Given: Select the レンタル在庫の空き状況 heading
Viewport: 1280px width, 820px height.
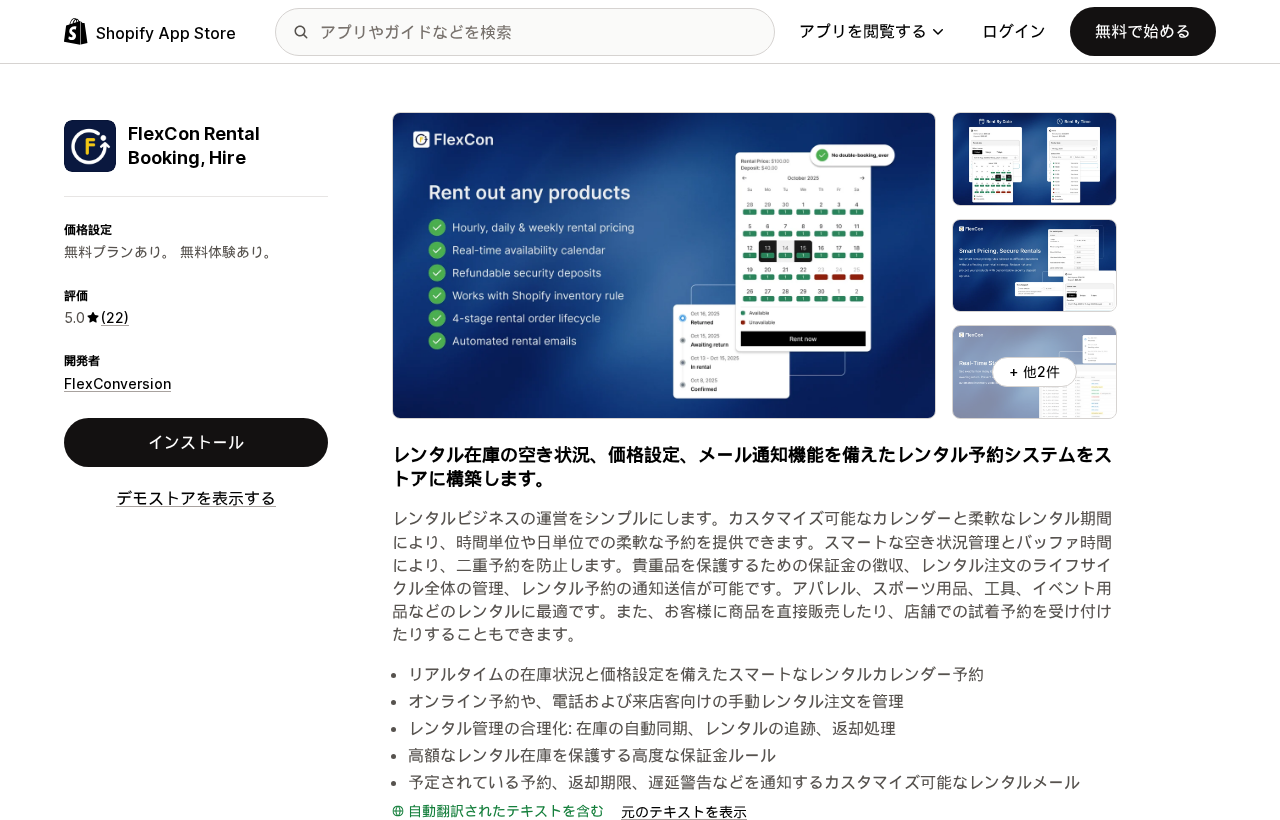Looking at the screenshot, I should 752,466.
